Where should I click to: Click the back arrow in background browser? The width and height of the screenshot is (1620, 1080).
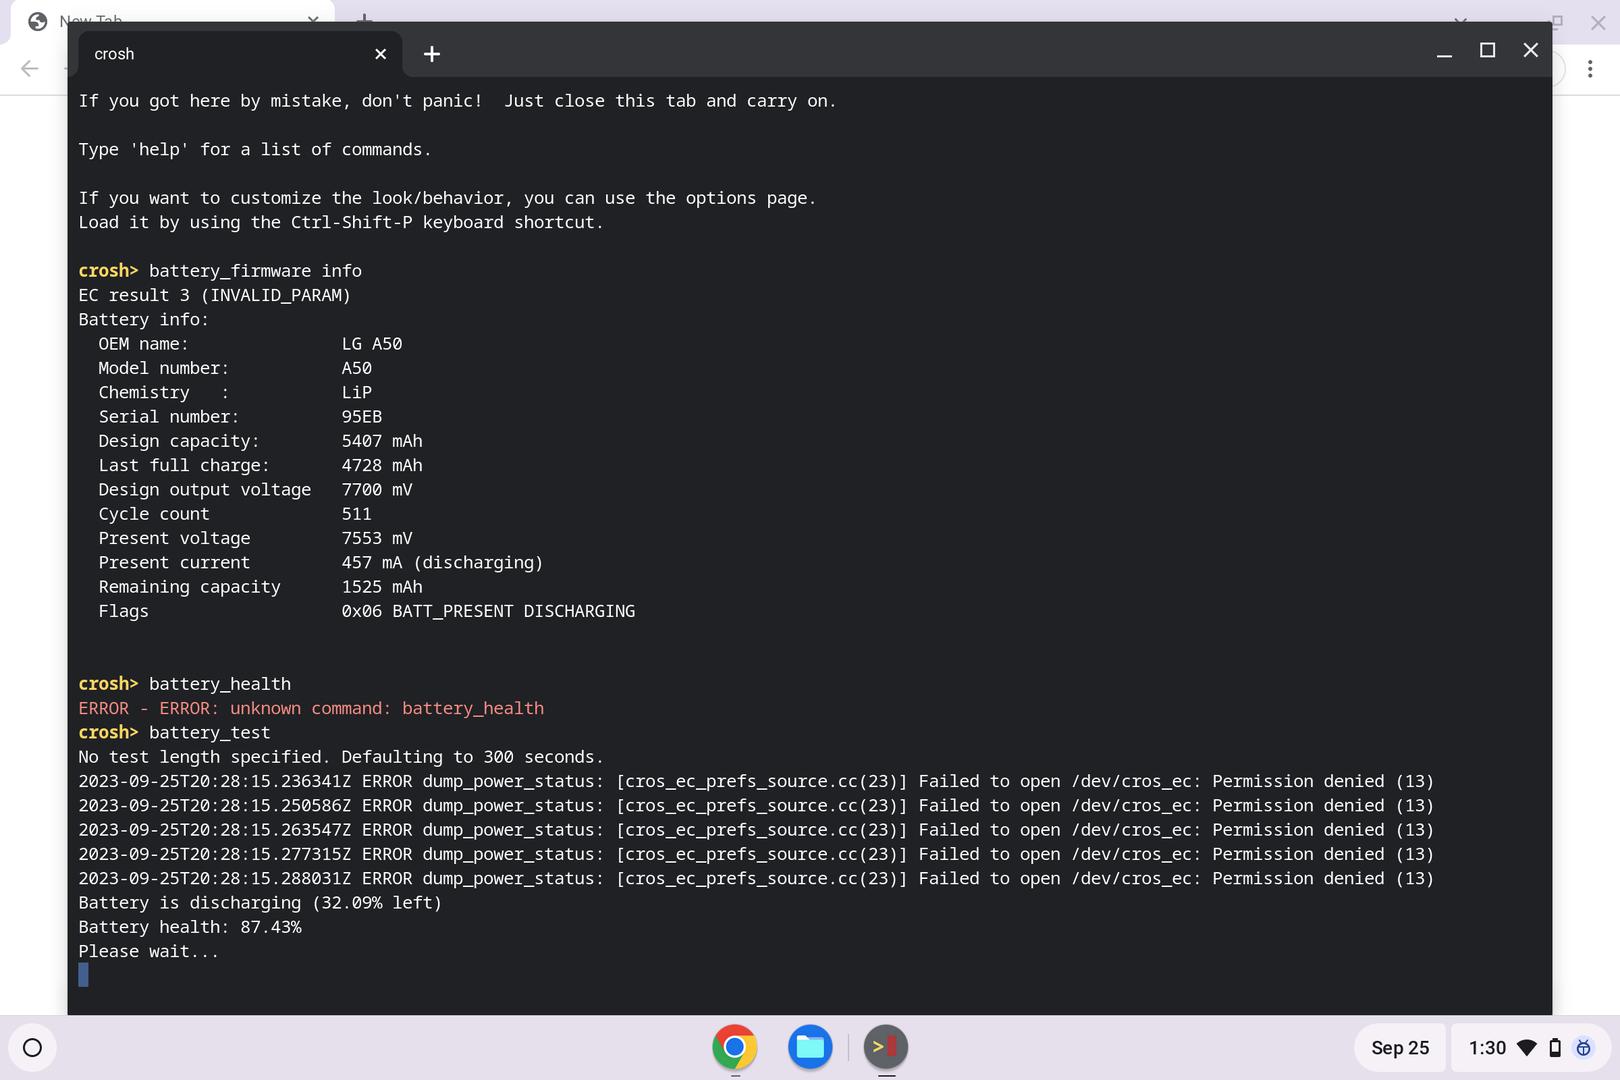pos(30,69)
